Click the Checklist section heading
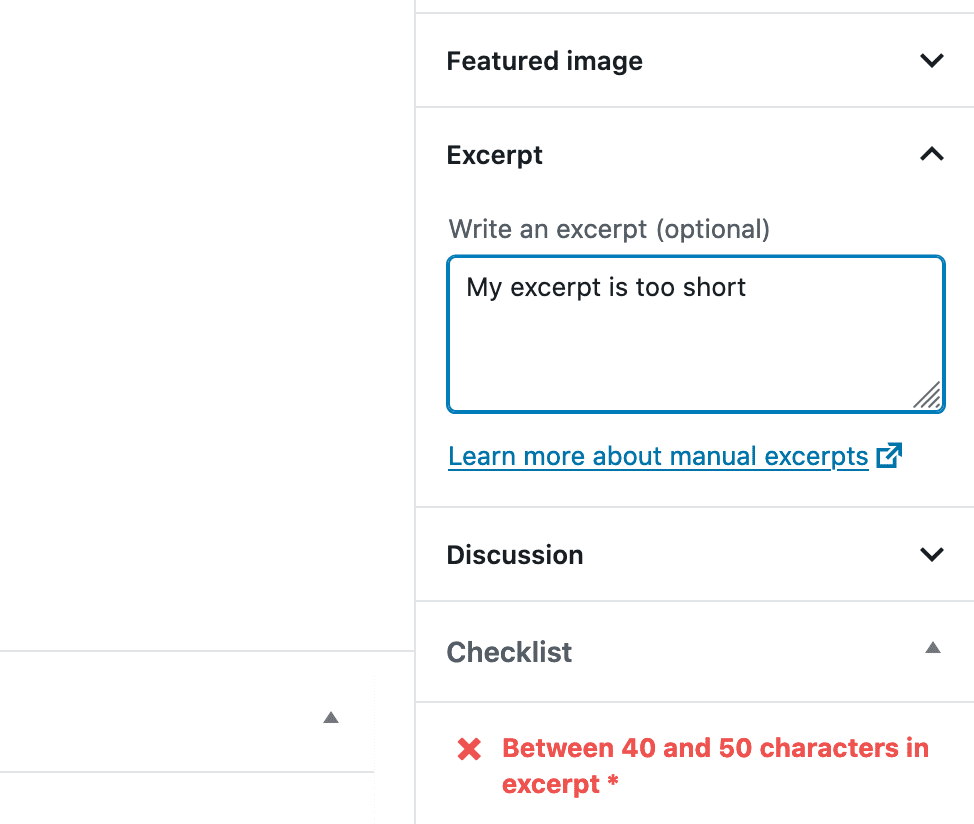The height and width of the screenshot is (824, 974). (x=509, y=652)
